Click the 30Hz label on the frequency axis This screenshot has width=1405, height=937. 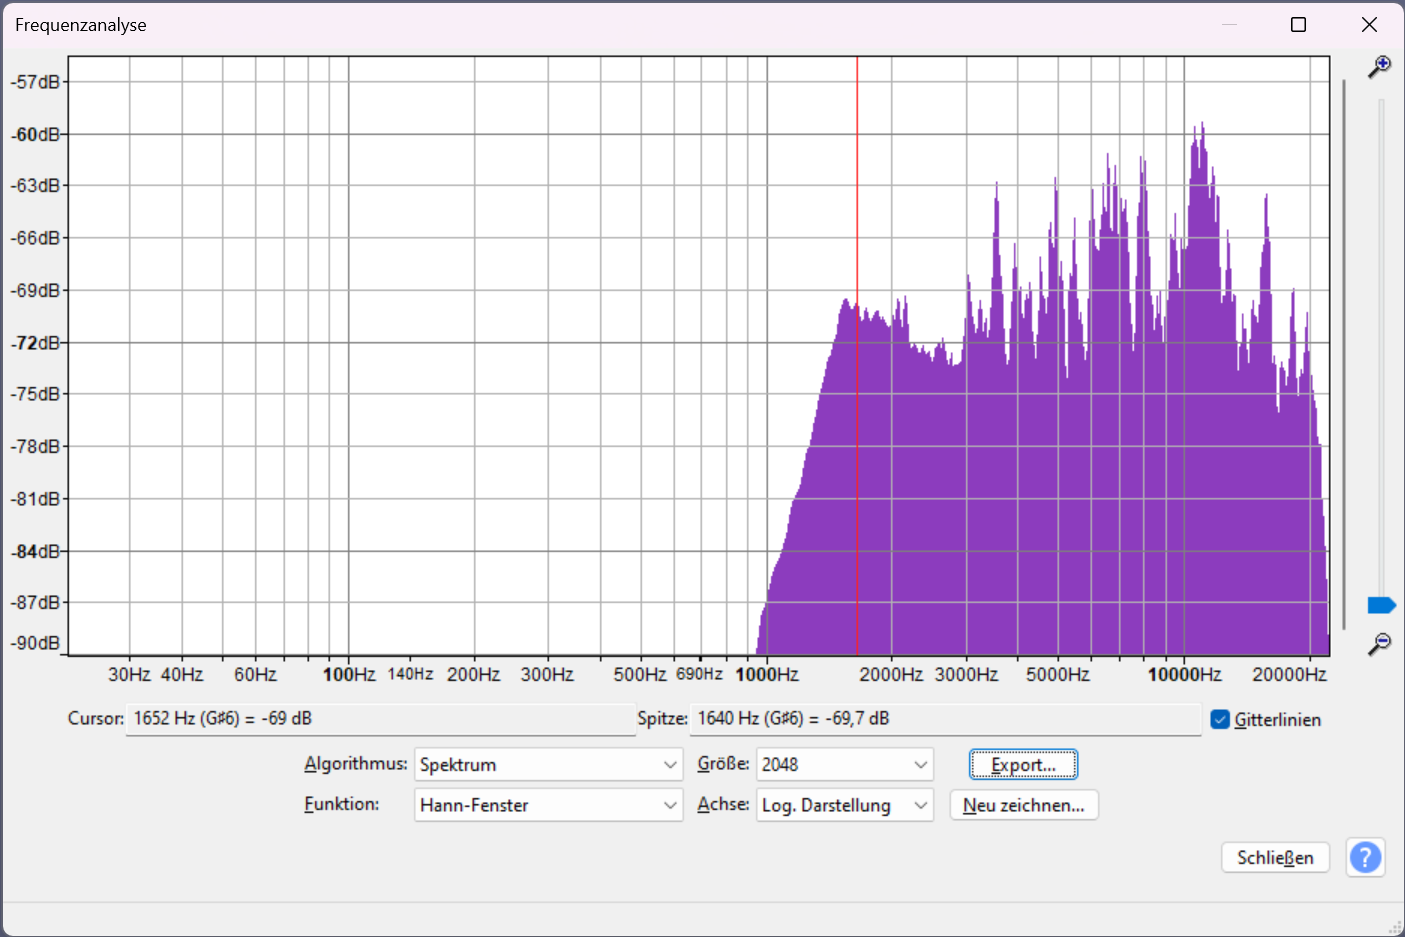[129, 675]
